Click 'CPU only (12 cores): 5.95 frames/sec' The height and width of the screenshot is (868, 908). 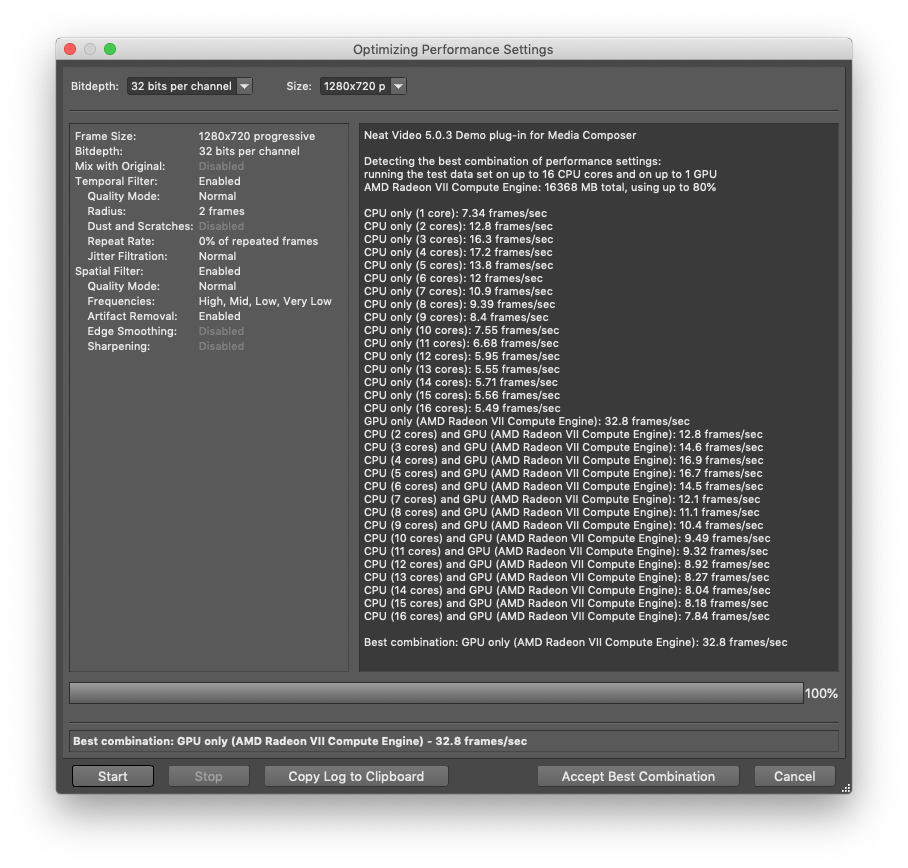pos(462,357)
